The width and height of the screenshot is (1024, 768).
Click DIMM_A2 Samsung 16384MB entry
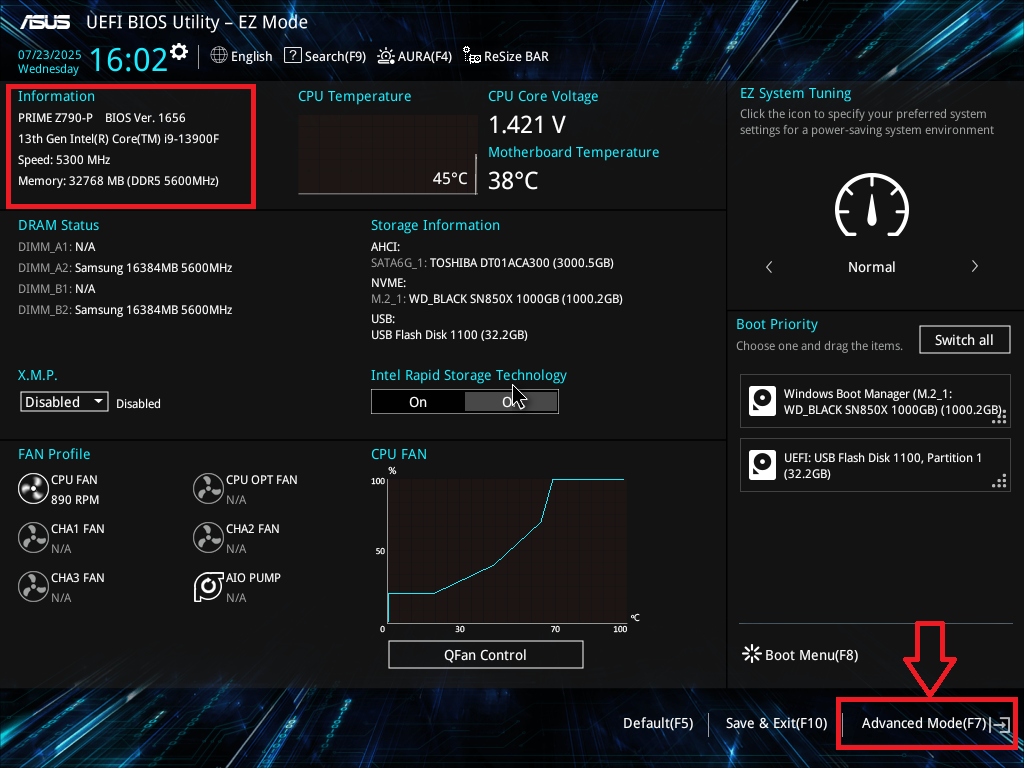pos(125,268)
